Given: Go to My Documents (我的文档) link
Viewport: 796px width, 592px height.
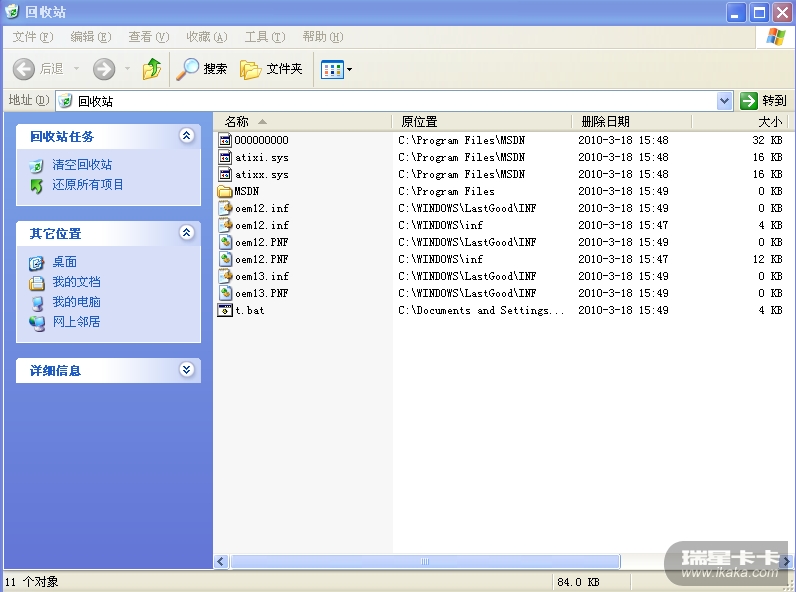Looking at the screenshot, I should [x=76, y=282].
